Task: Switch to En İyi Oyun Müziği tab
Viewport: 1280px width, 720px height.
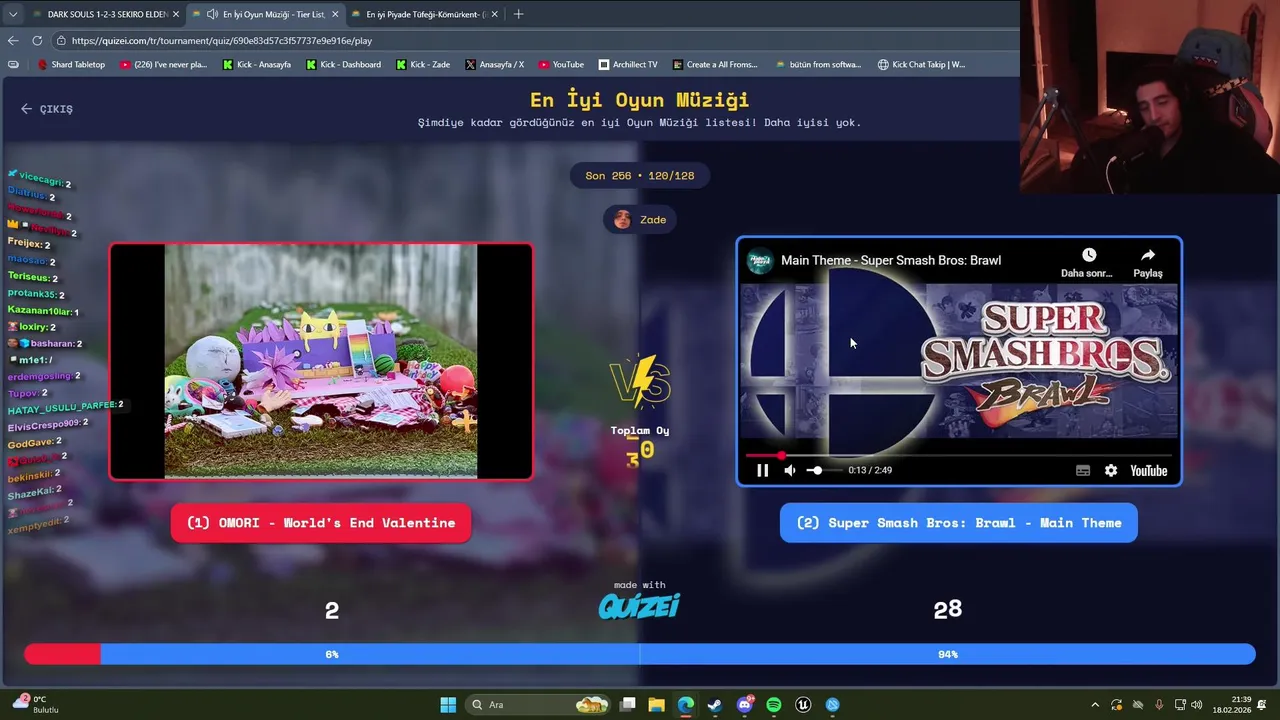Action: 265,14
